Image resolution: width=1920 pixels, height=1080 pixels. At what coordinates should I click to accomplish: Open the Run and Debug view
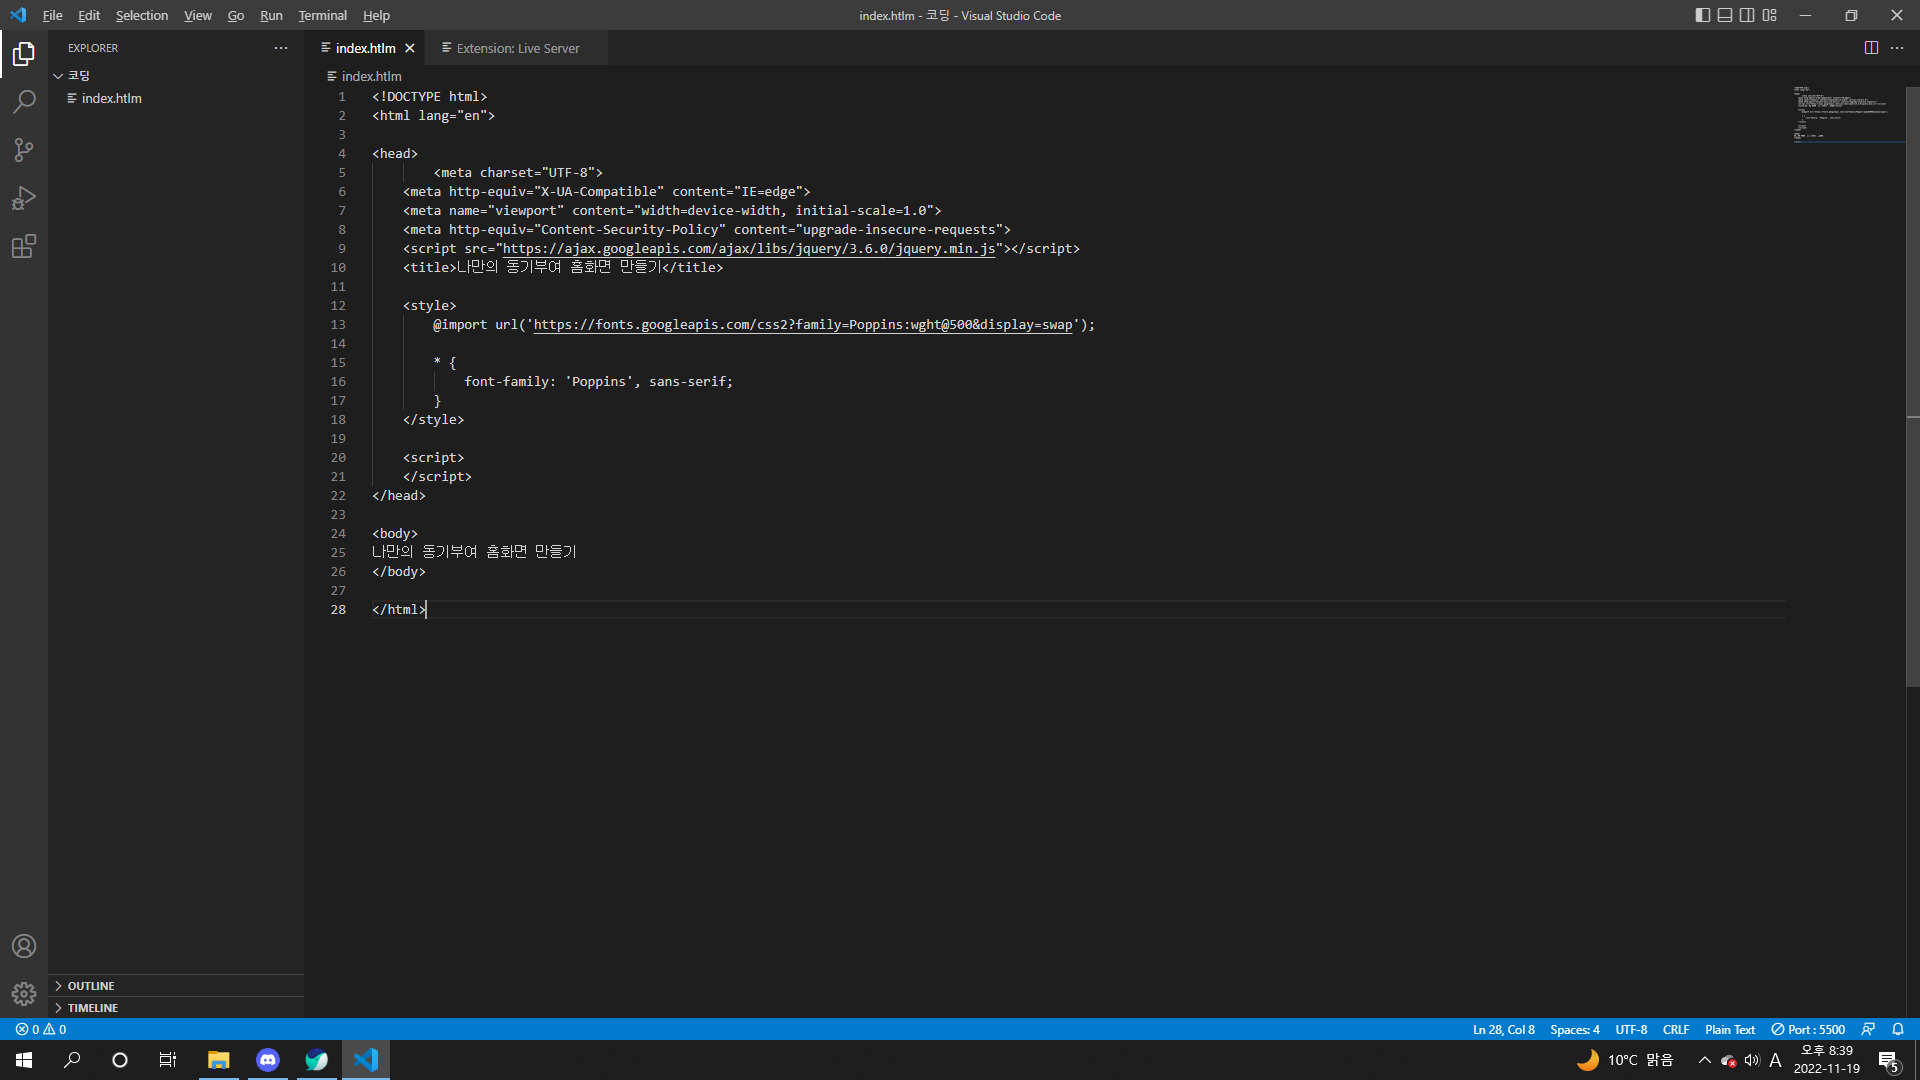(x=24, y=198)
